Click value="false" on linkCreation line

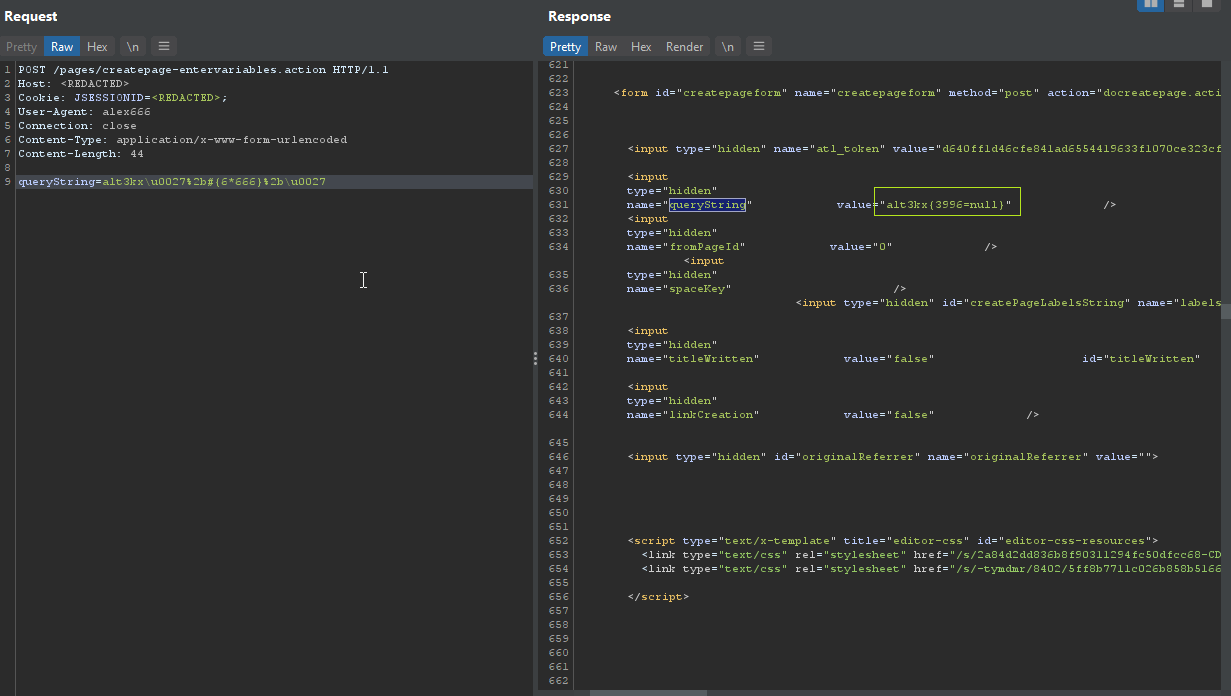tap(889, 415)
